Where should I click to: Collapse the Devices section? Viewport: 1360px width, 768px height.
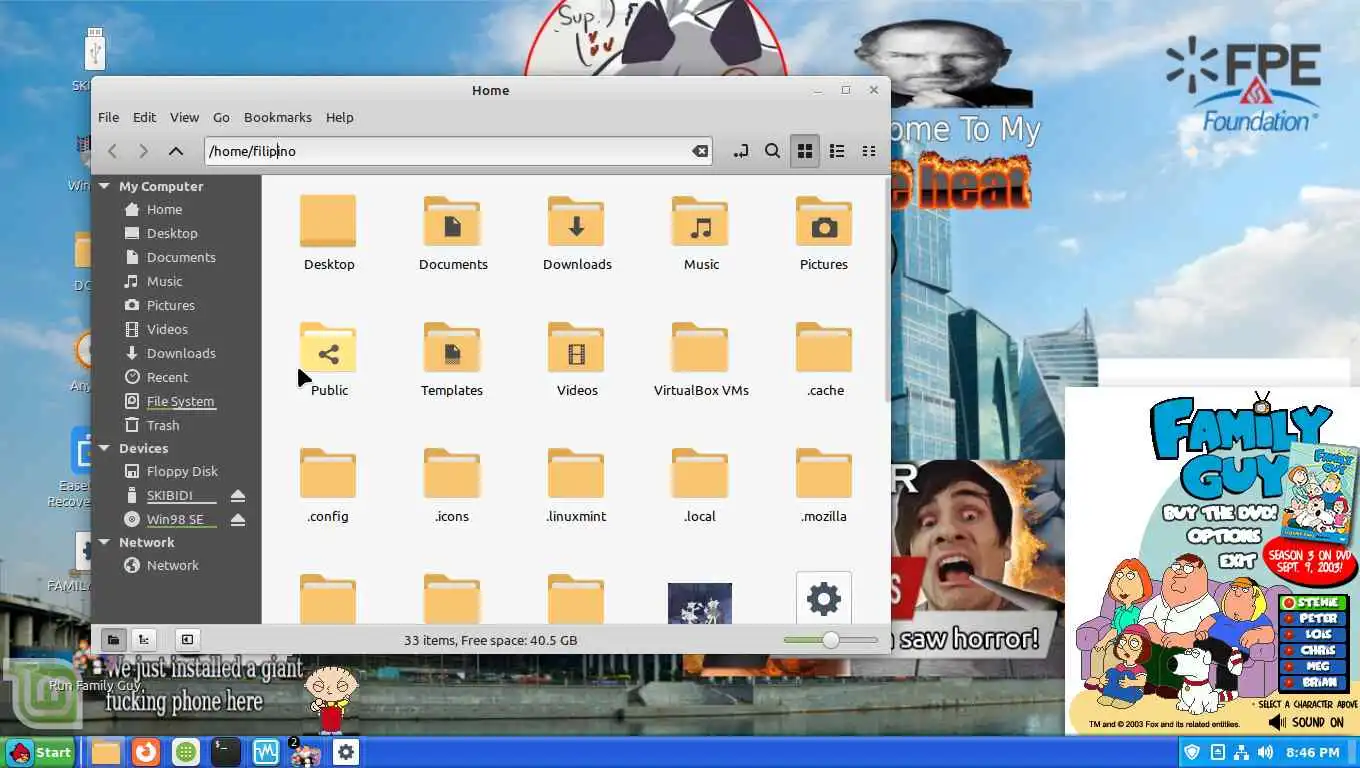pyautogui.click(x=105, y=448)
